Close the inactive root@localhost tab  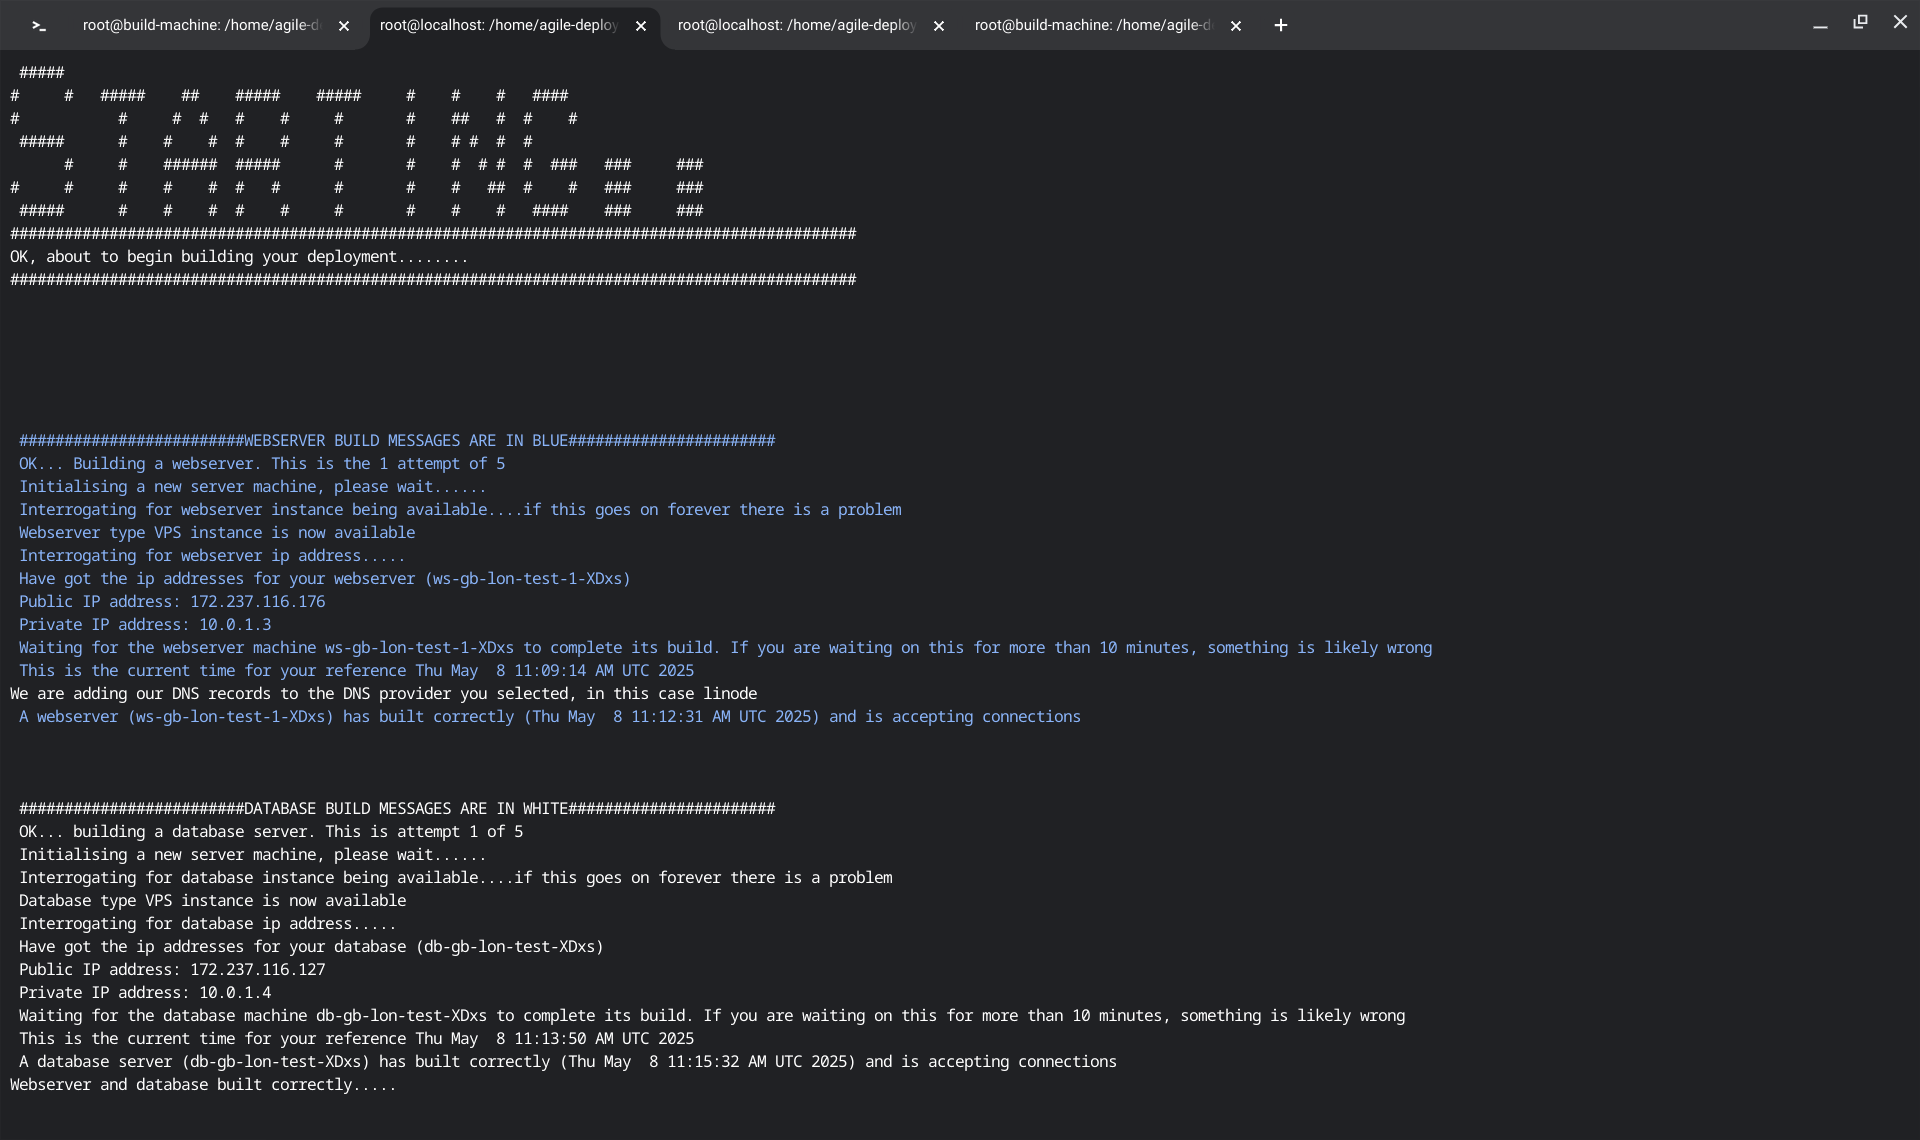[939, 27]
